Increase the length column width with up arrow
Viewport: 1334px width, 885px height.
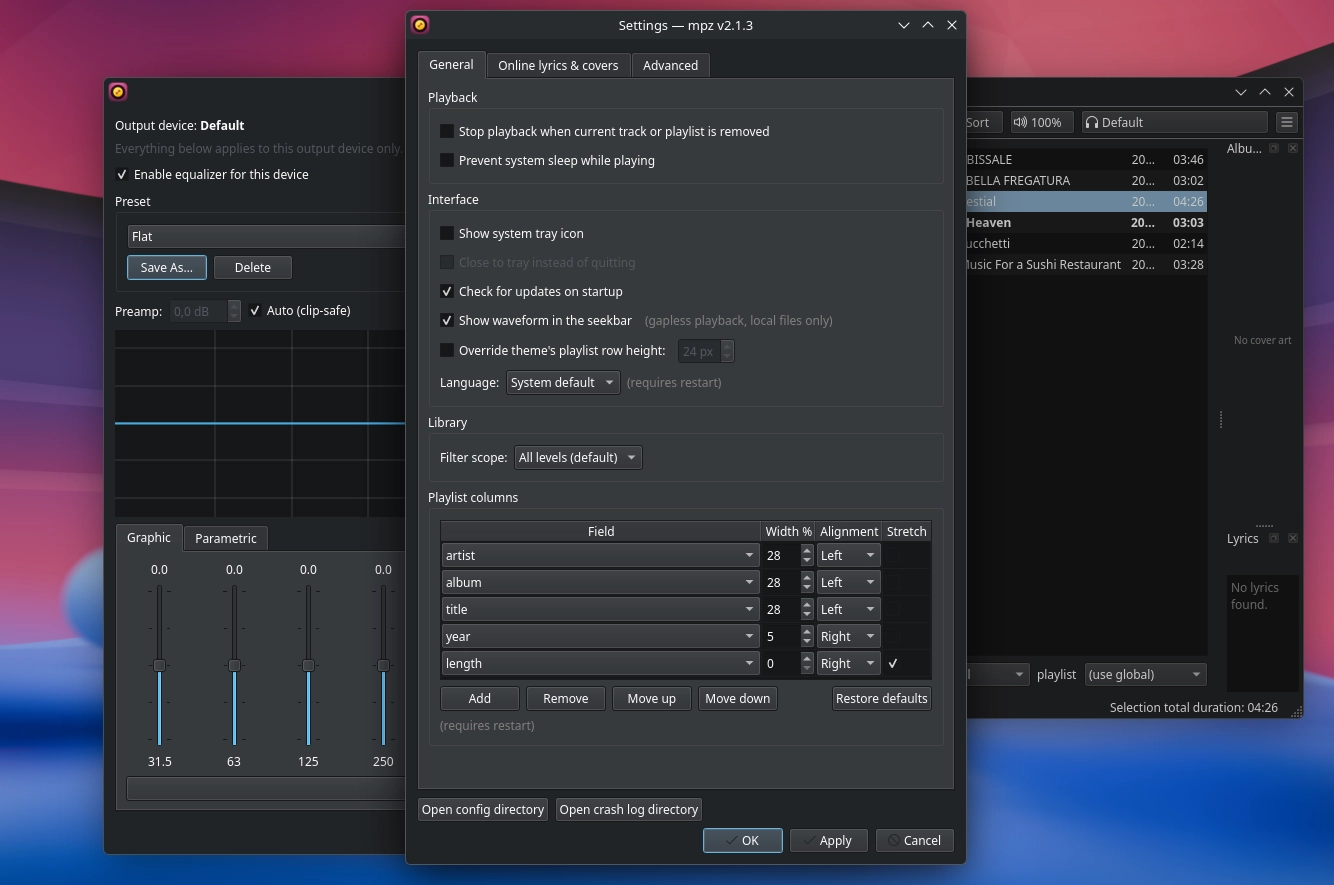[x=807, y=658]
